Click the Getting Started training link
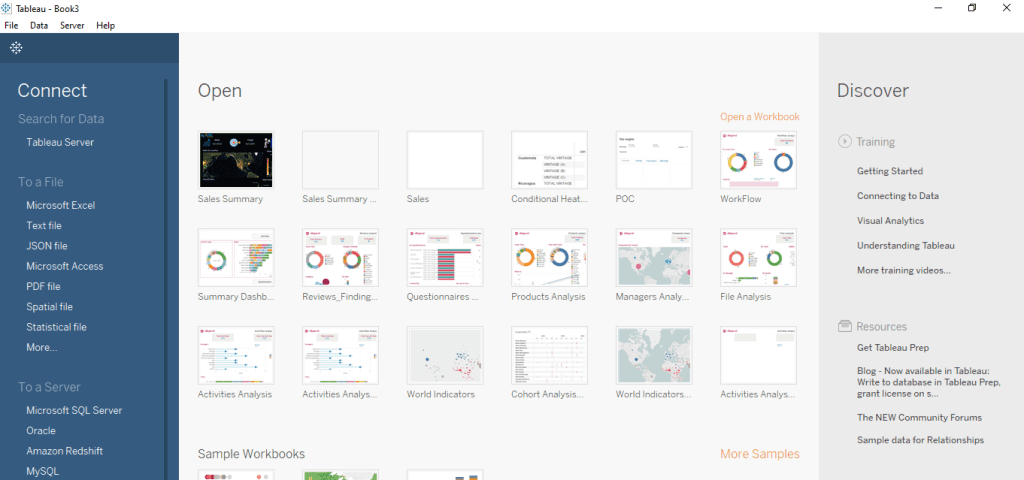This screenshot has height=480, width=1024. pyautogui.click(x=889, y=171)
